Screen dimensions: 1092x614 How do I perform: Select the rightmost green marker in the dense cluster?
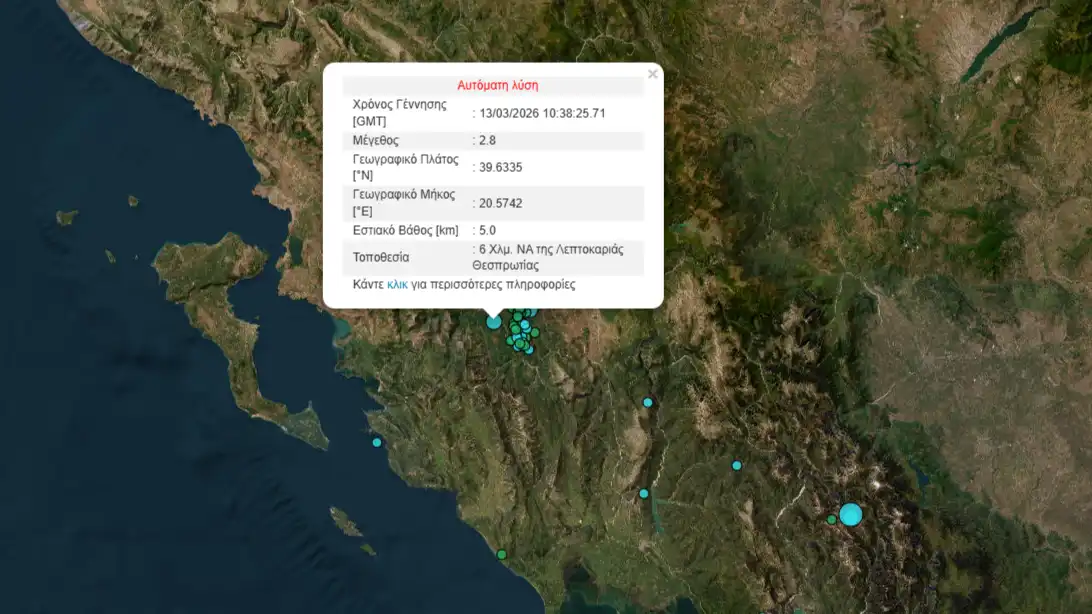[x=535, y=332]
